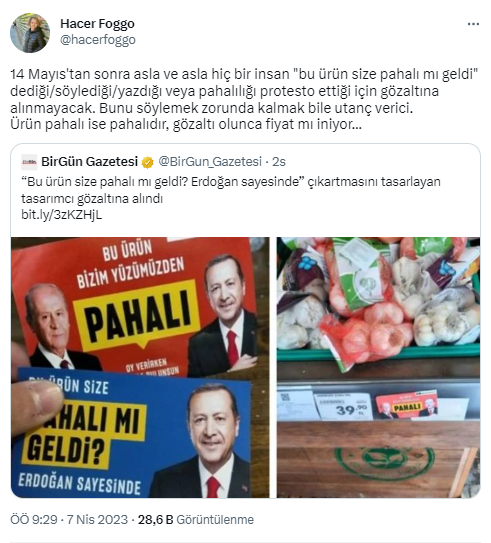Click the 2s timestamp on quoted tweet

click(x=279, y=162)
